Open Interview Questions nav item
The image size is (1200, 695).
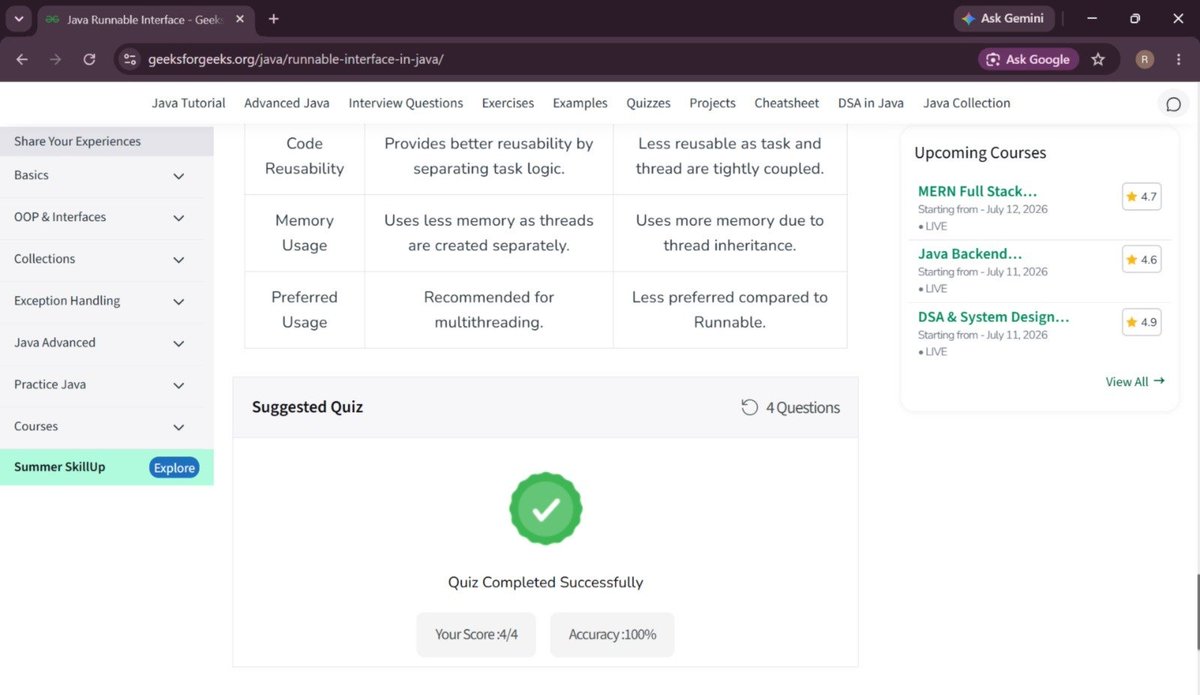406,103
